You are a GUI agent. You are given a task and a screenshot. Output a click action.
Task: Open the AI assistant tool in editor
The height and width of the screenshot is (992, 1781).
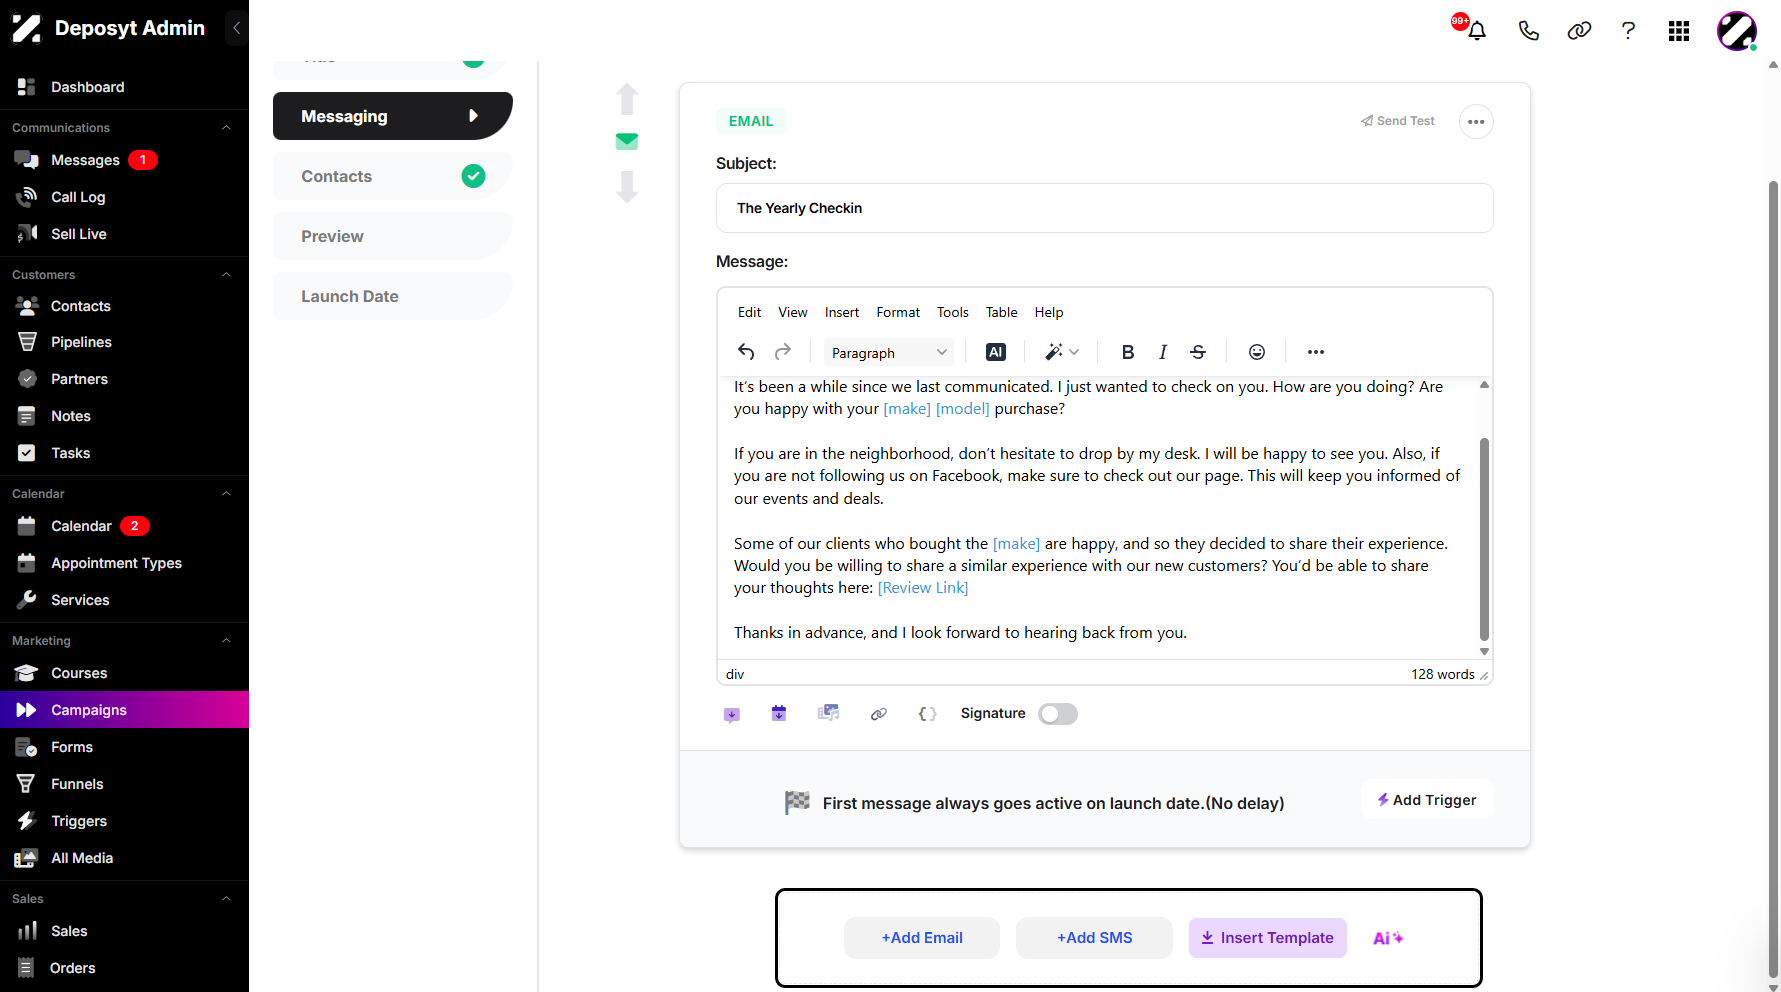996,352
